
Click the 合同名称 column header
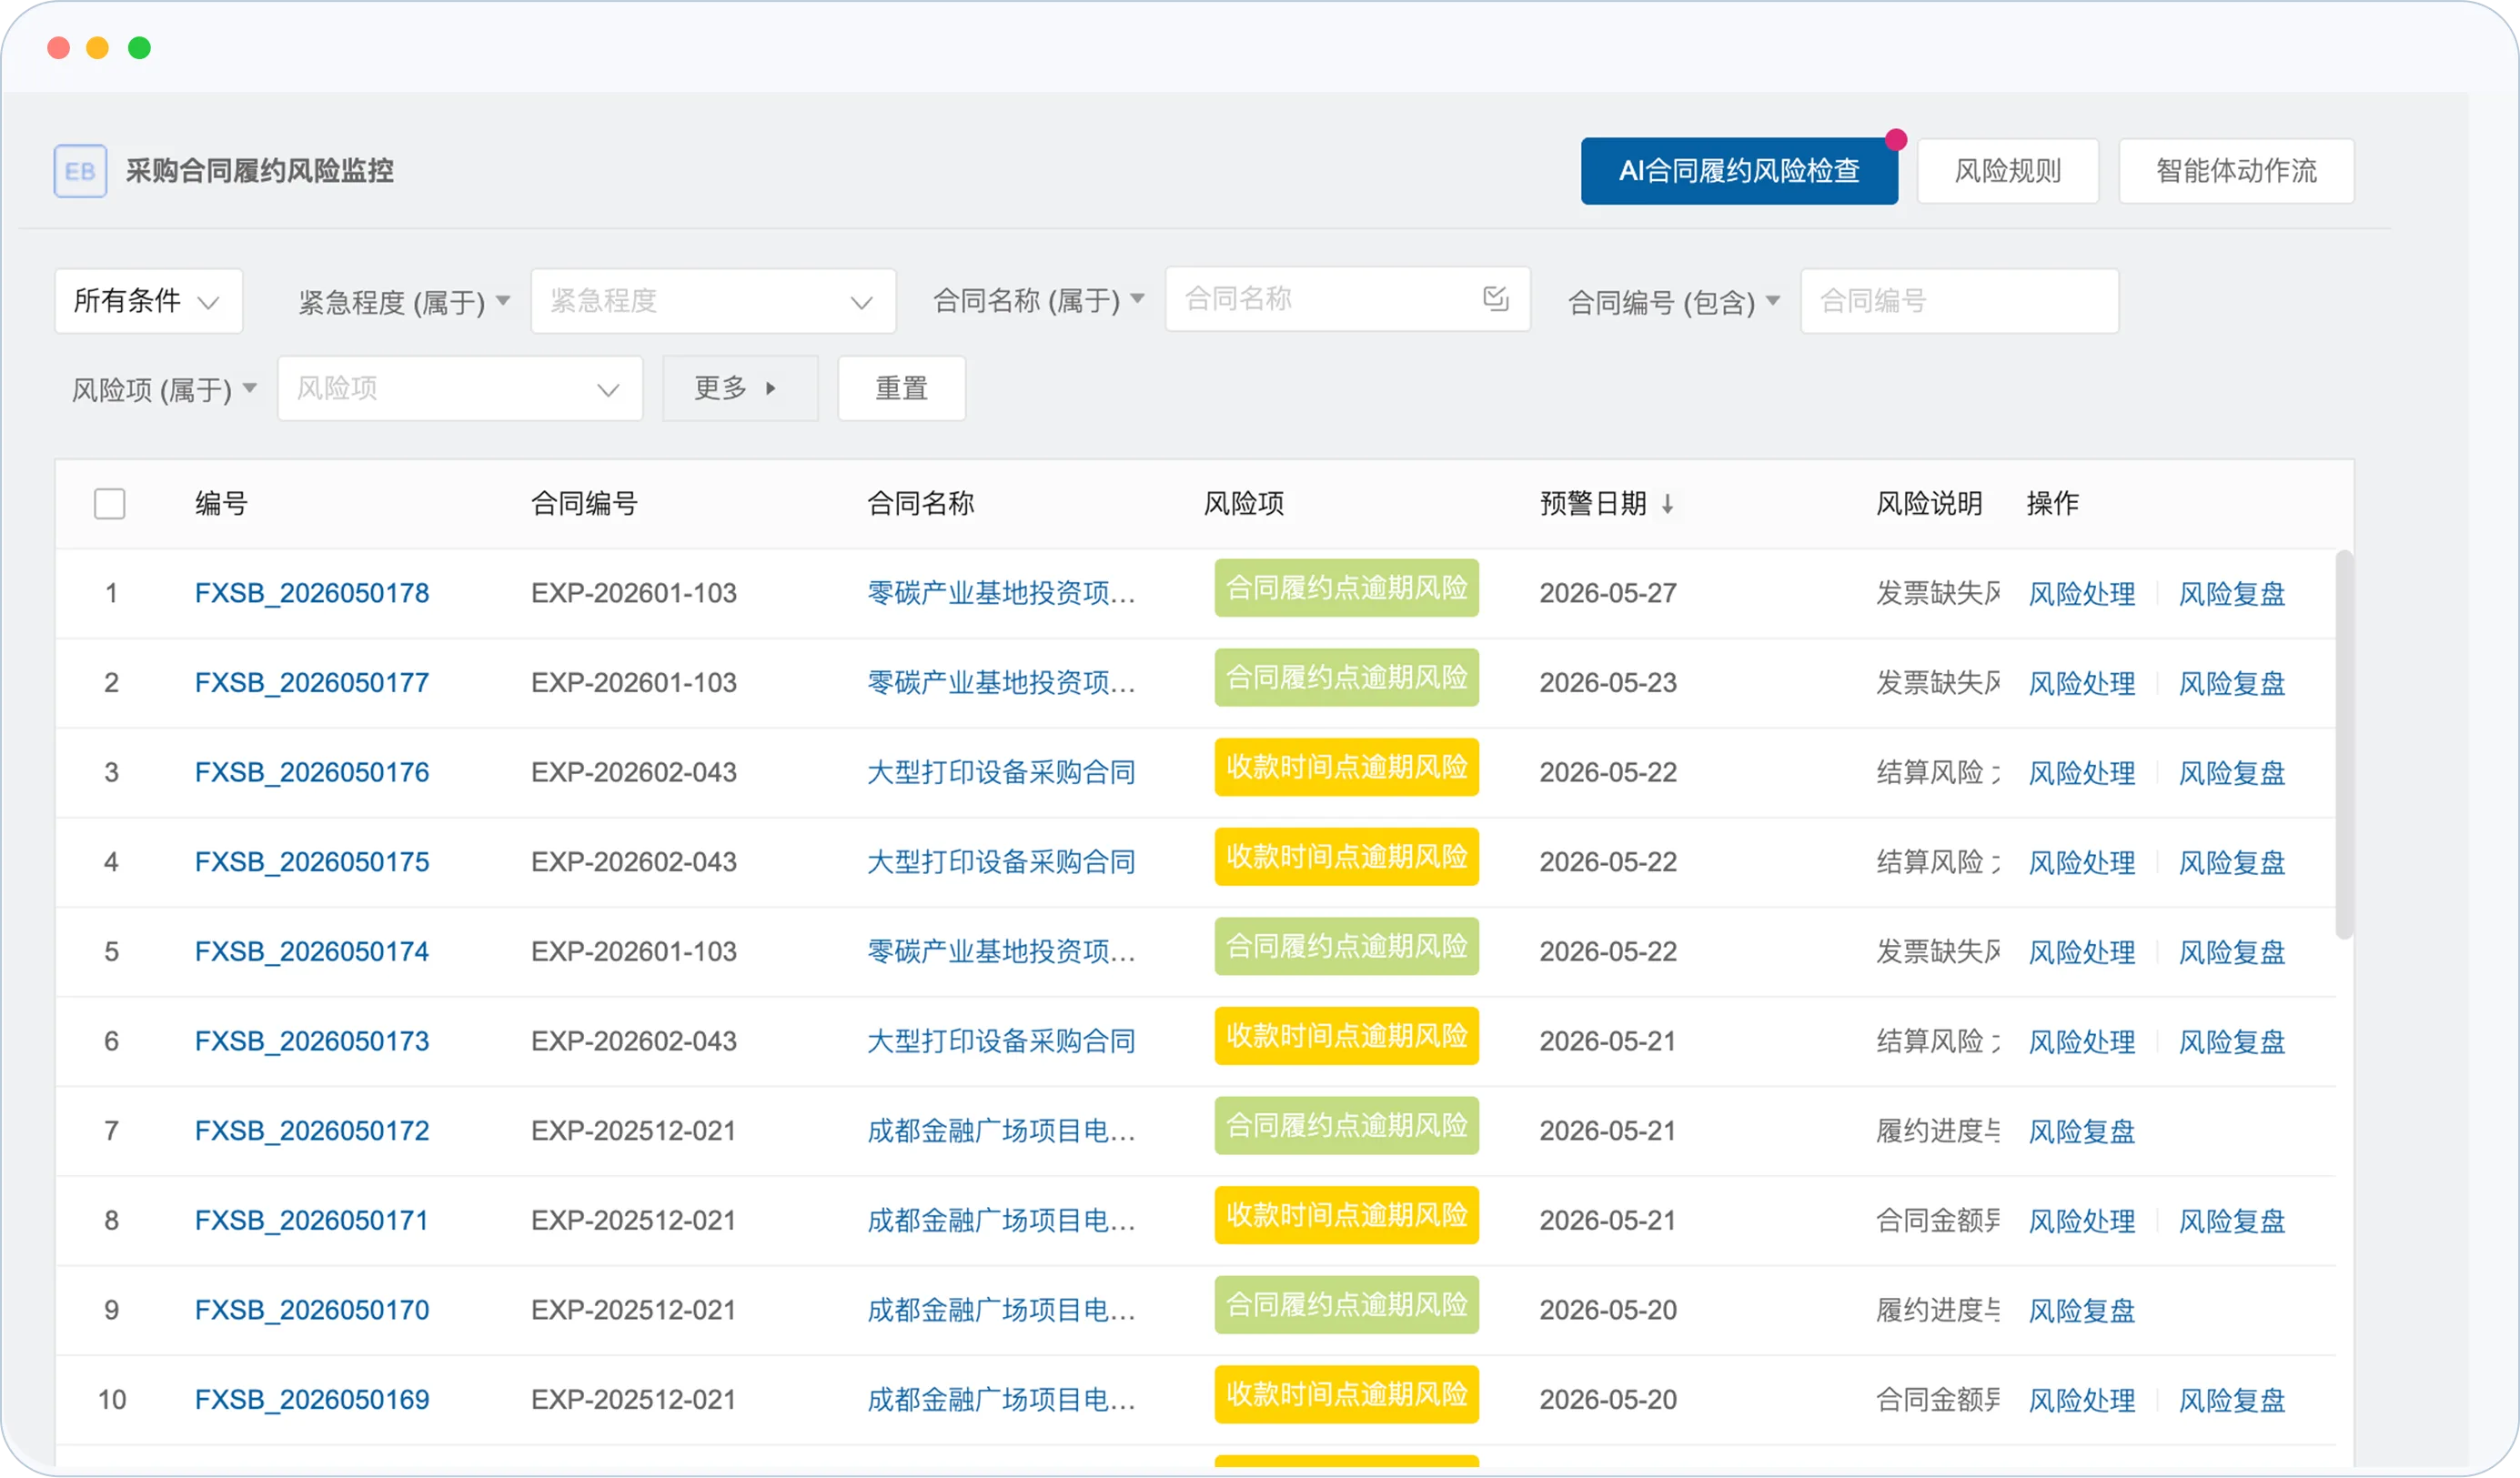920,504
